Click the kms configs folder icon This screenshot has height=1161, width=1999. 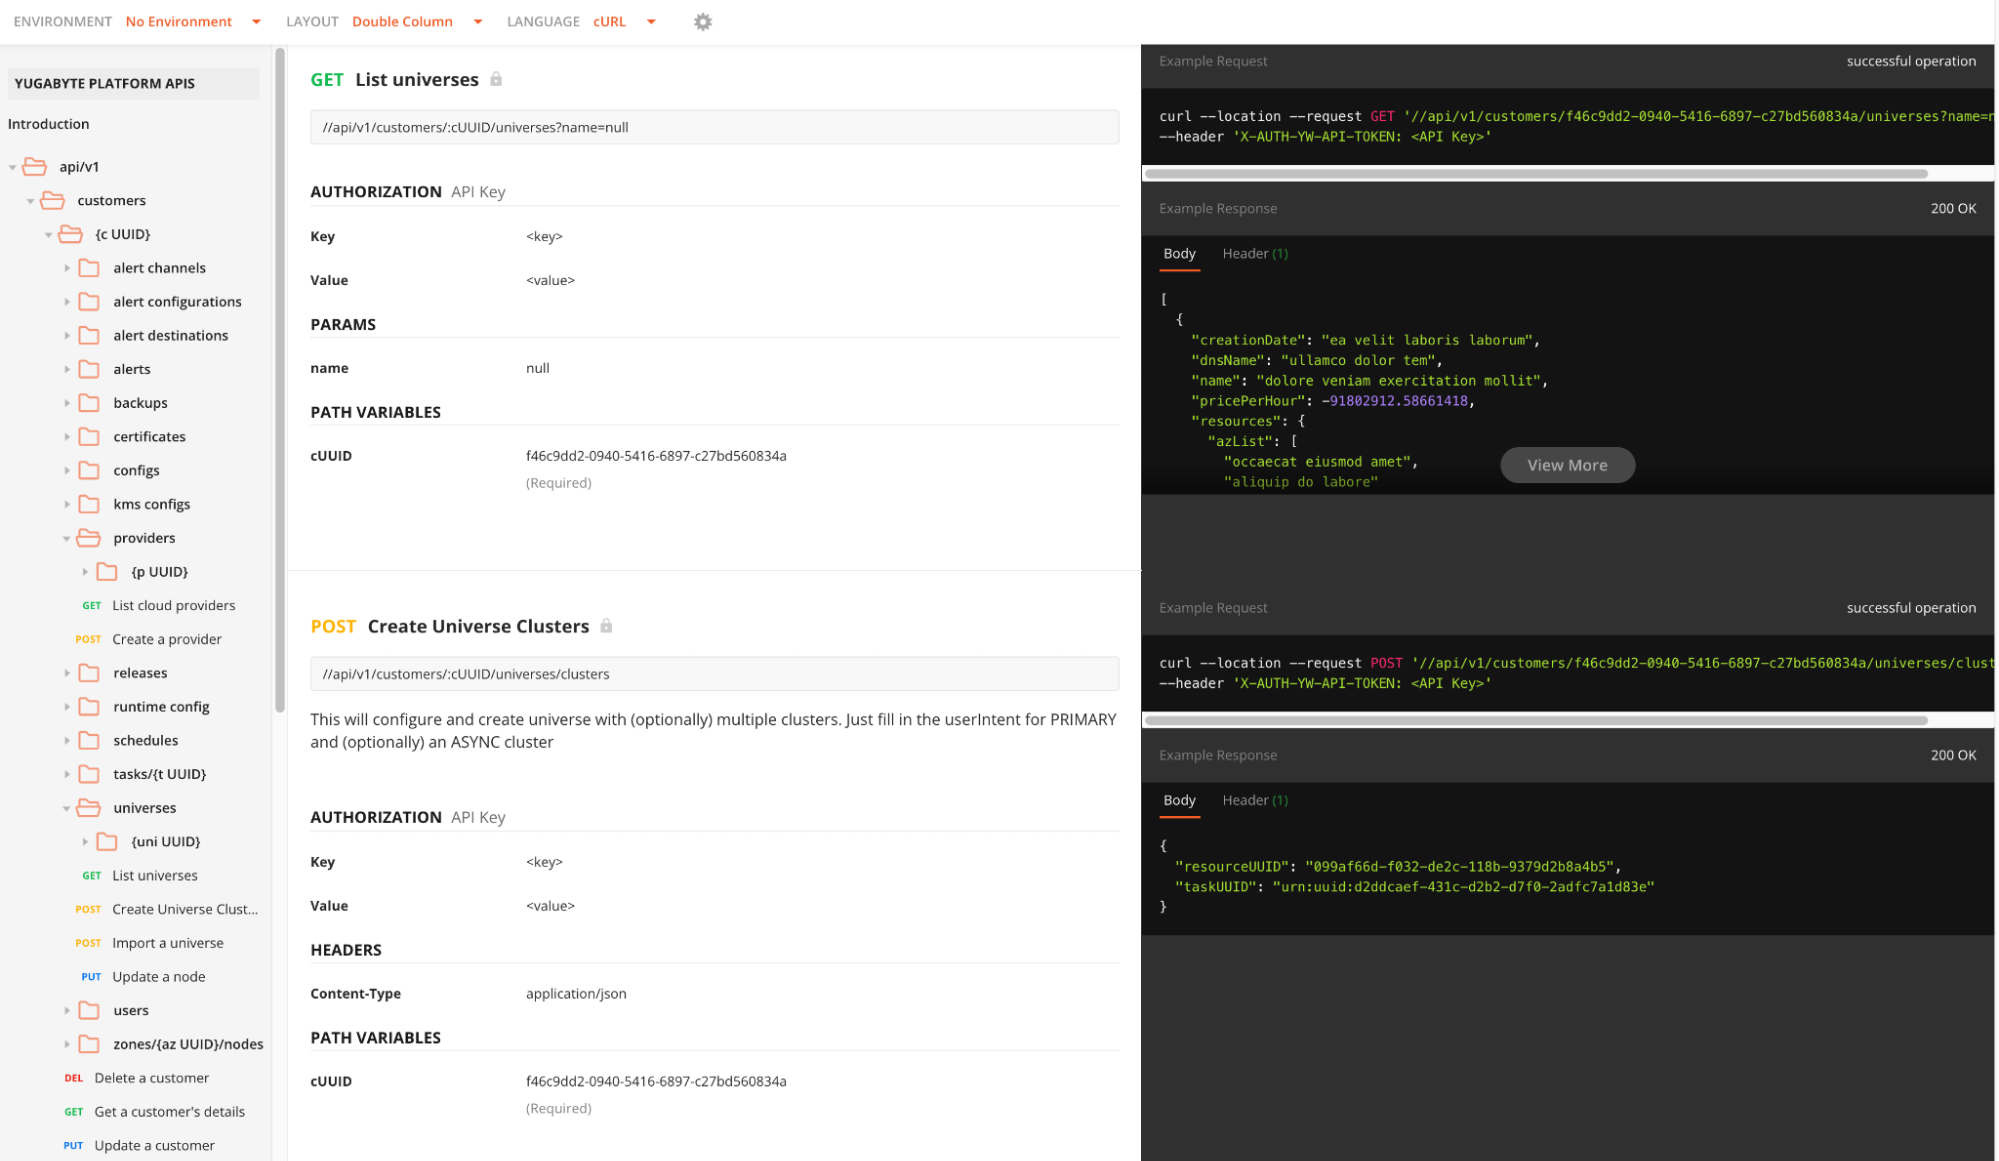click(89, 504)
